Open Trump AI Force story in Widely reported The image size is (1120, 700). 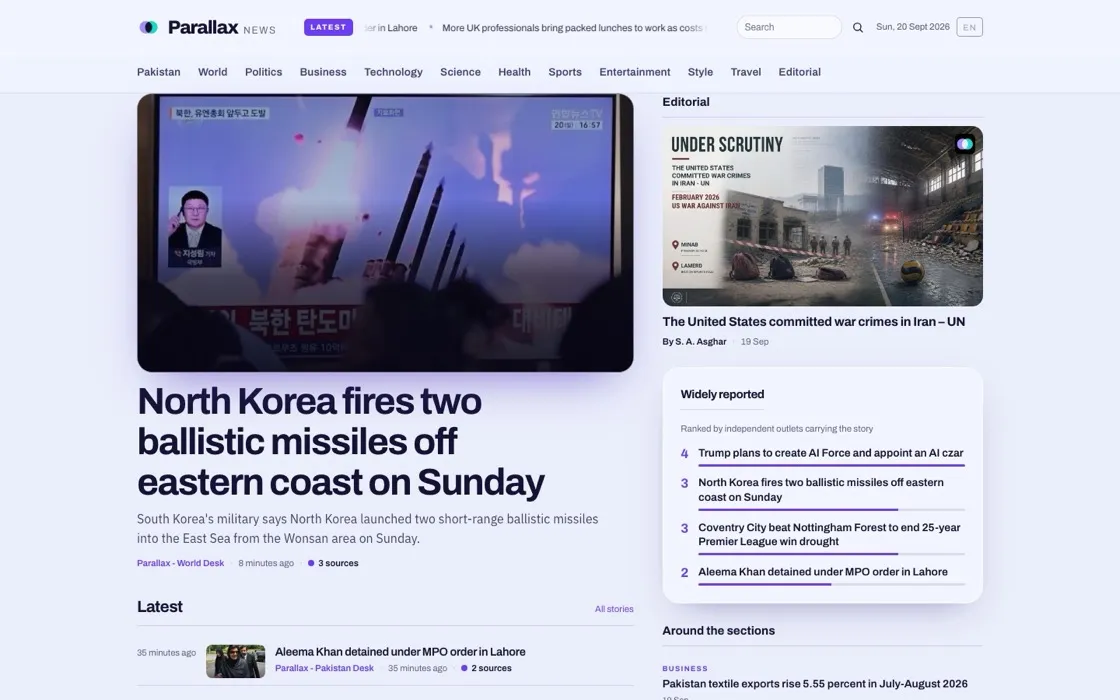(831, 453)
